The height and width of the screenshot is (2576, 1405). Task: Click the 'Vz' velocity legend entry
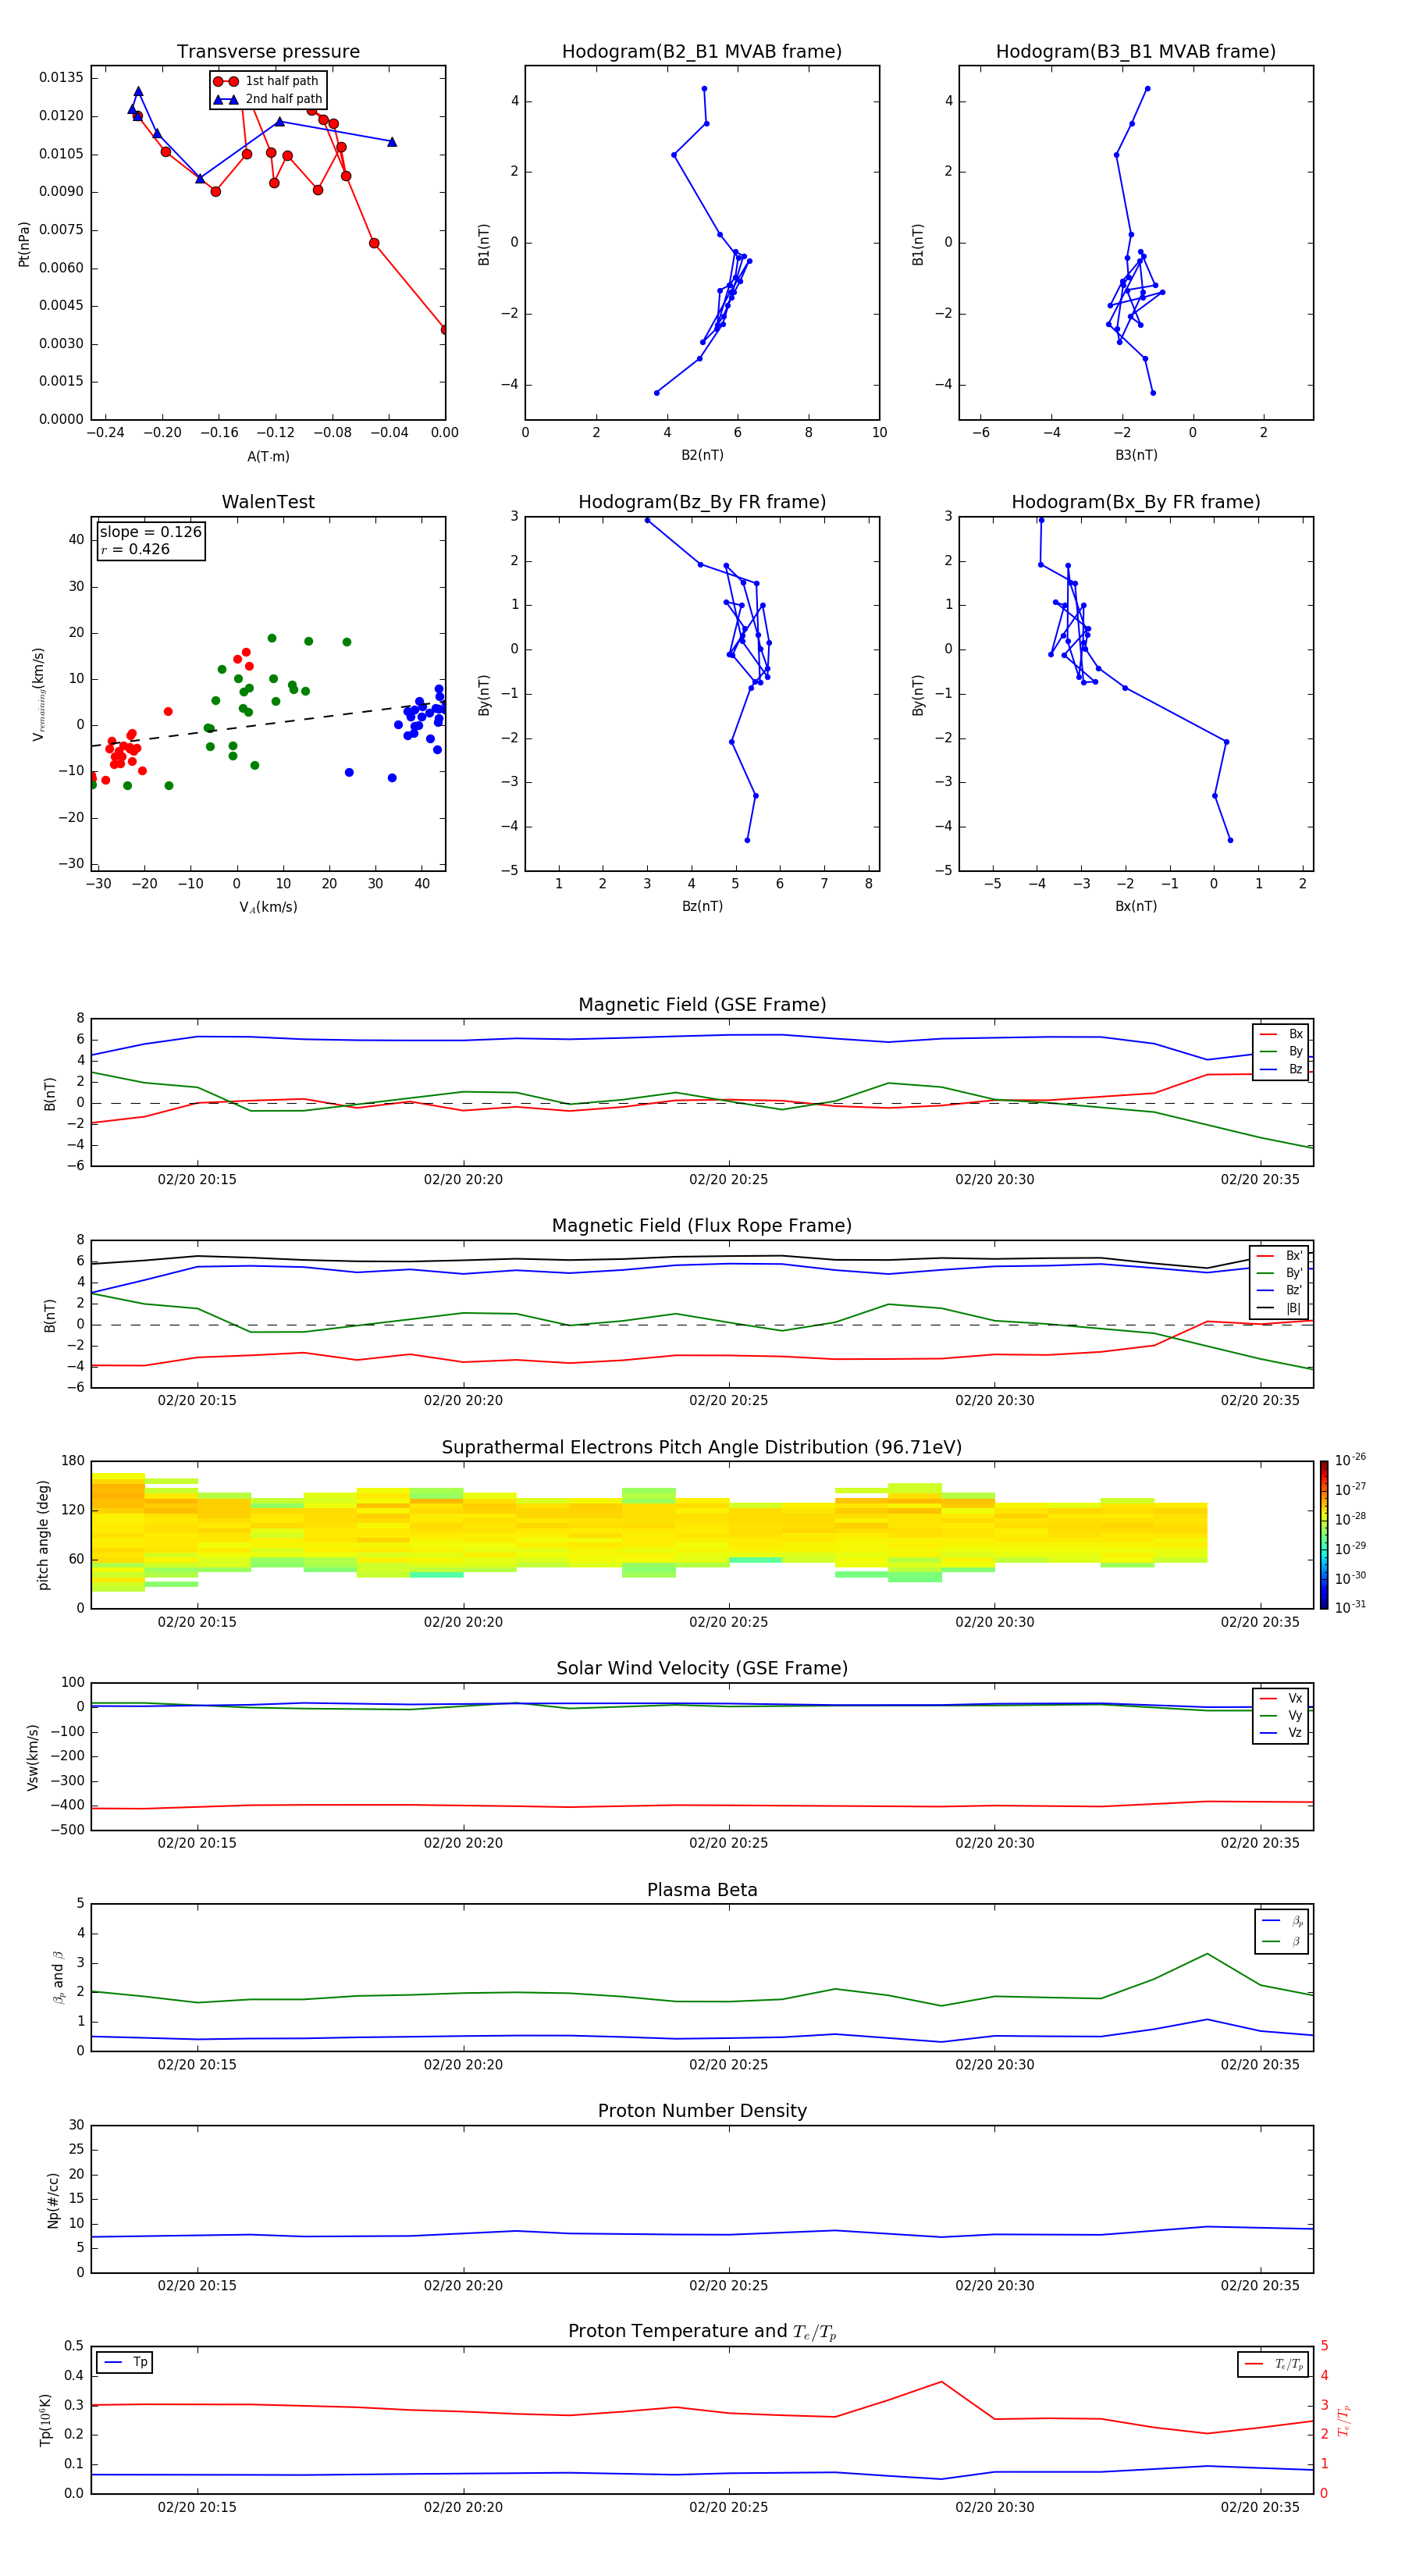[x=1282, y=1733]
